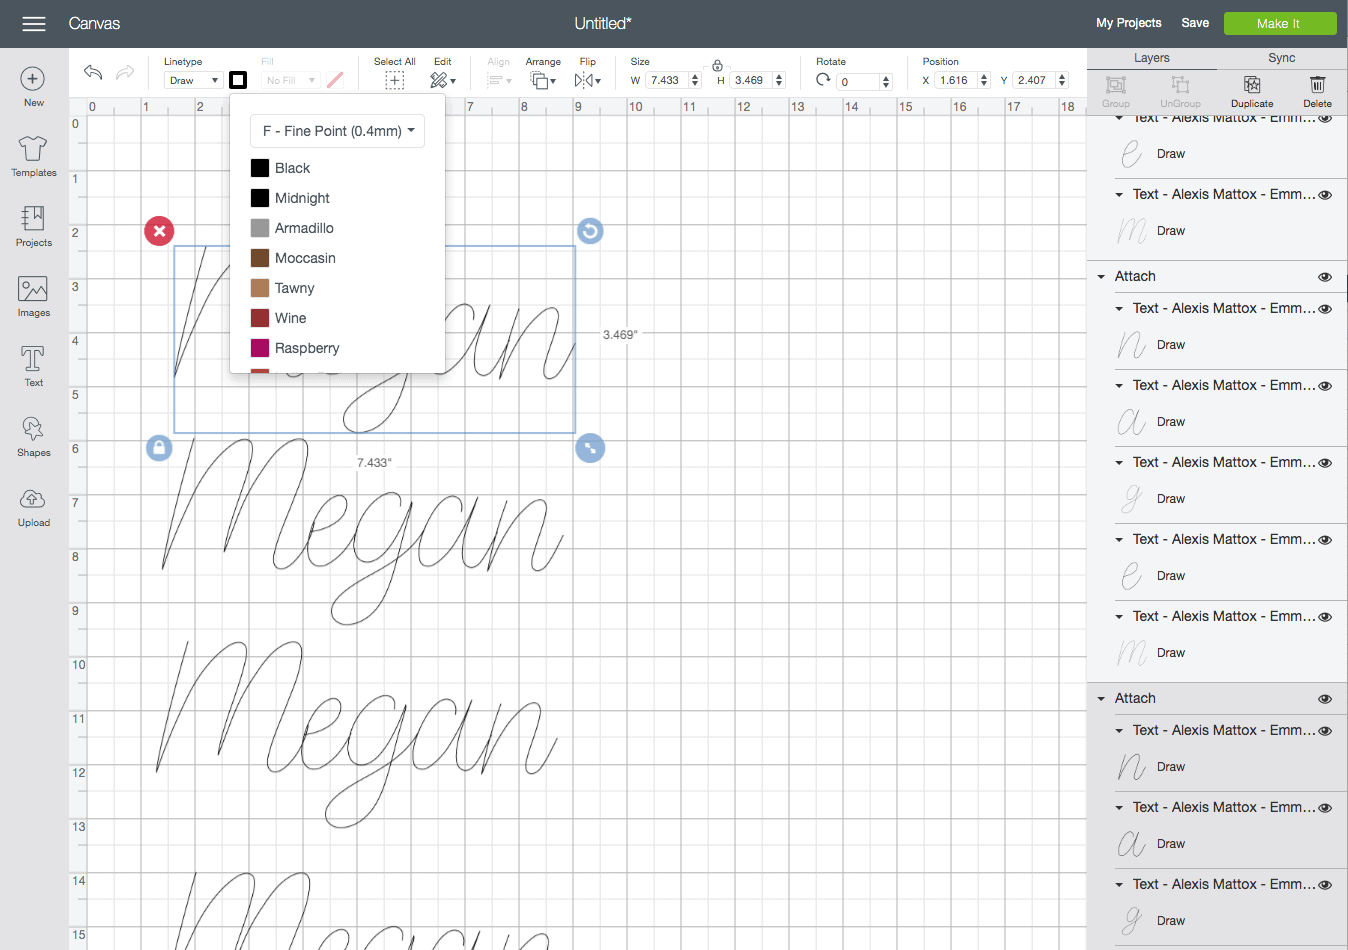The width and height of the screenshot is (1348, 950).
Task: Select the Shapes tool
Action: [x=33, y=436]
